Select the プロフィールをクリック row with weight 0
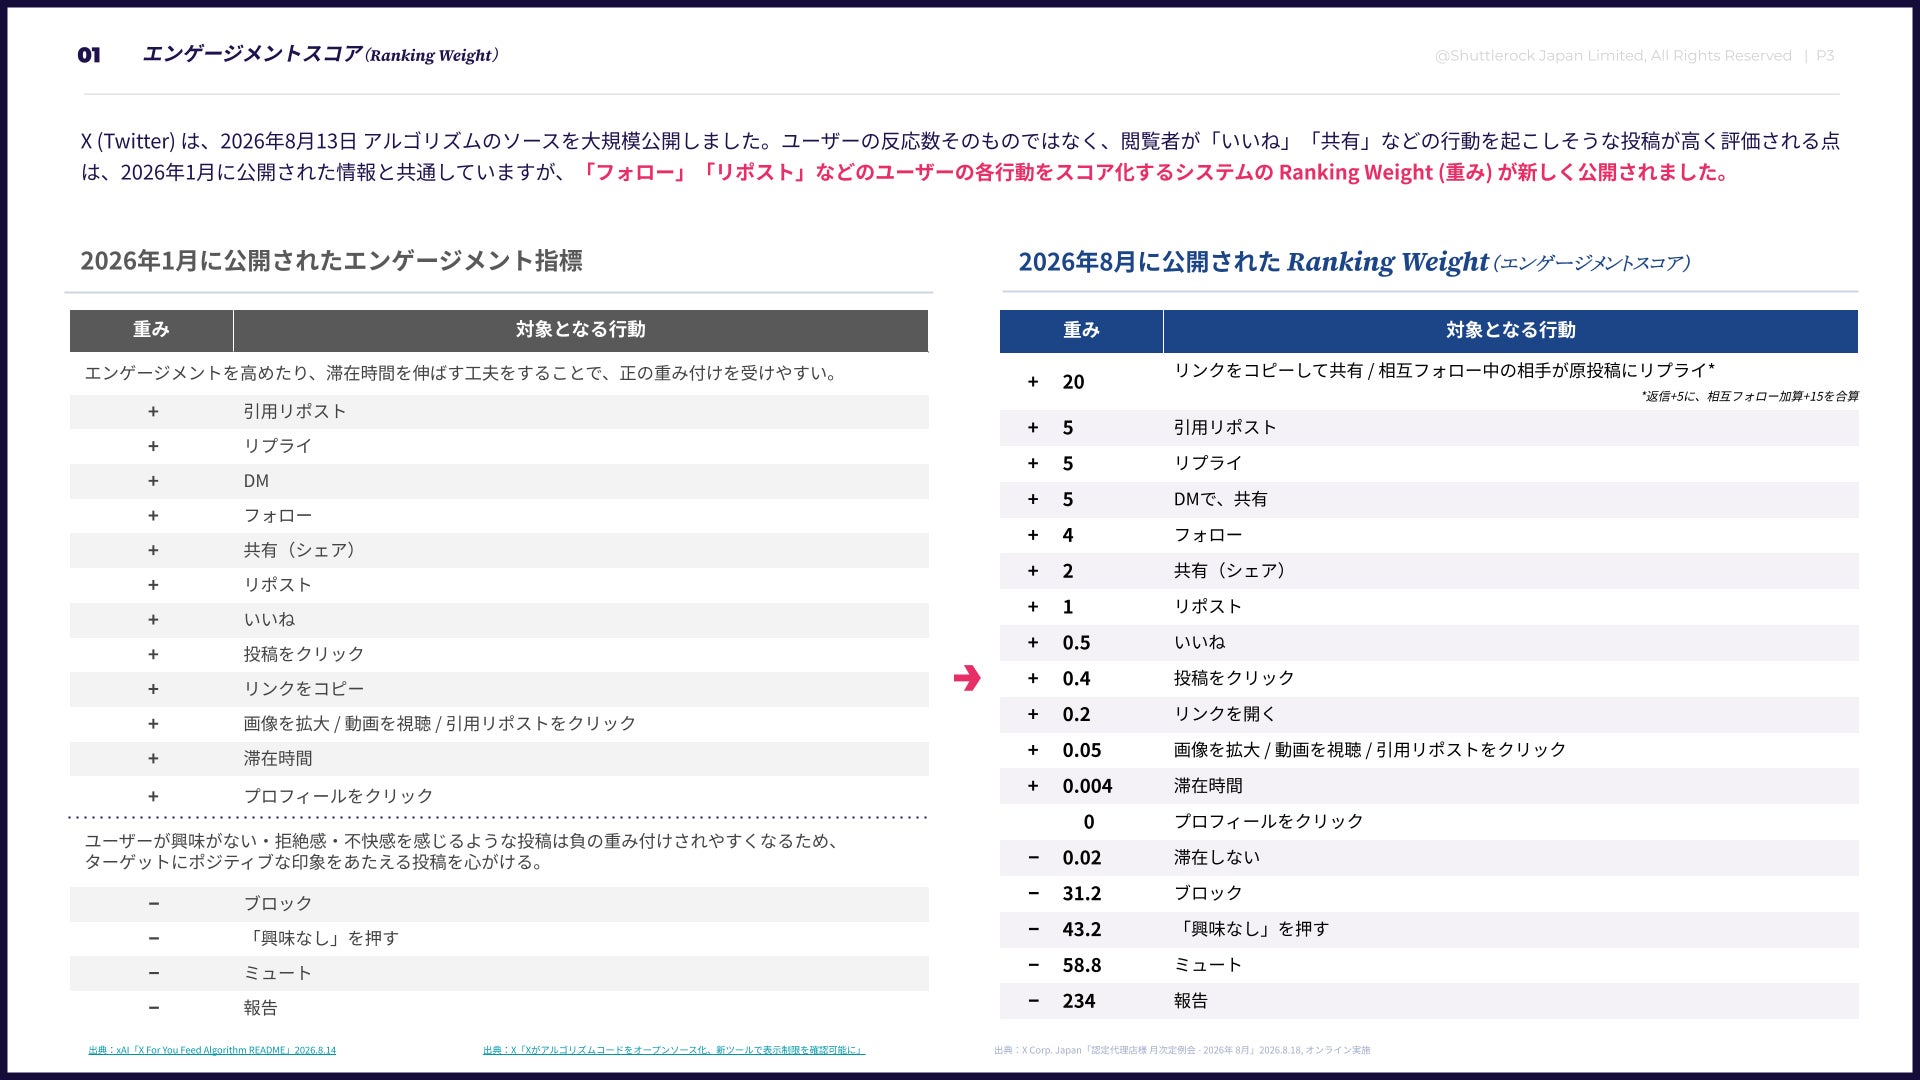Screen dimensions: 1920x1080 click(1429, 822)
